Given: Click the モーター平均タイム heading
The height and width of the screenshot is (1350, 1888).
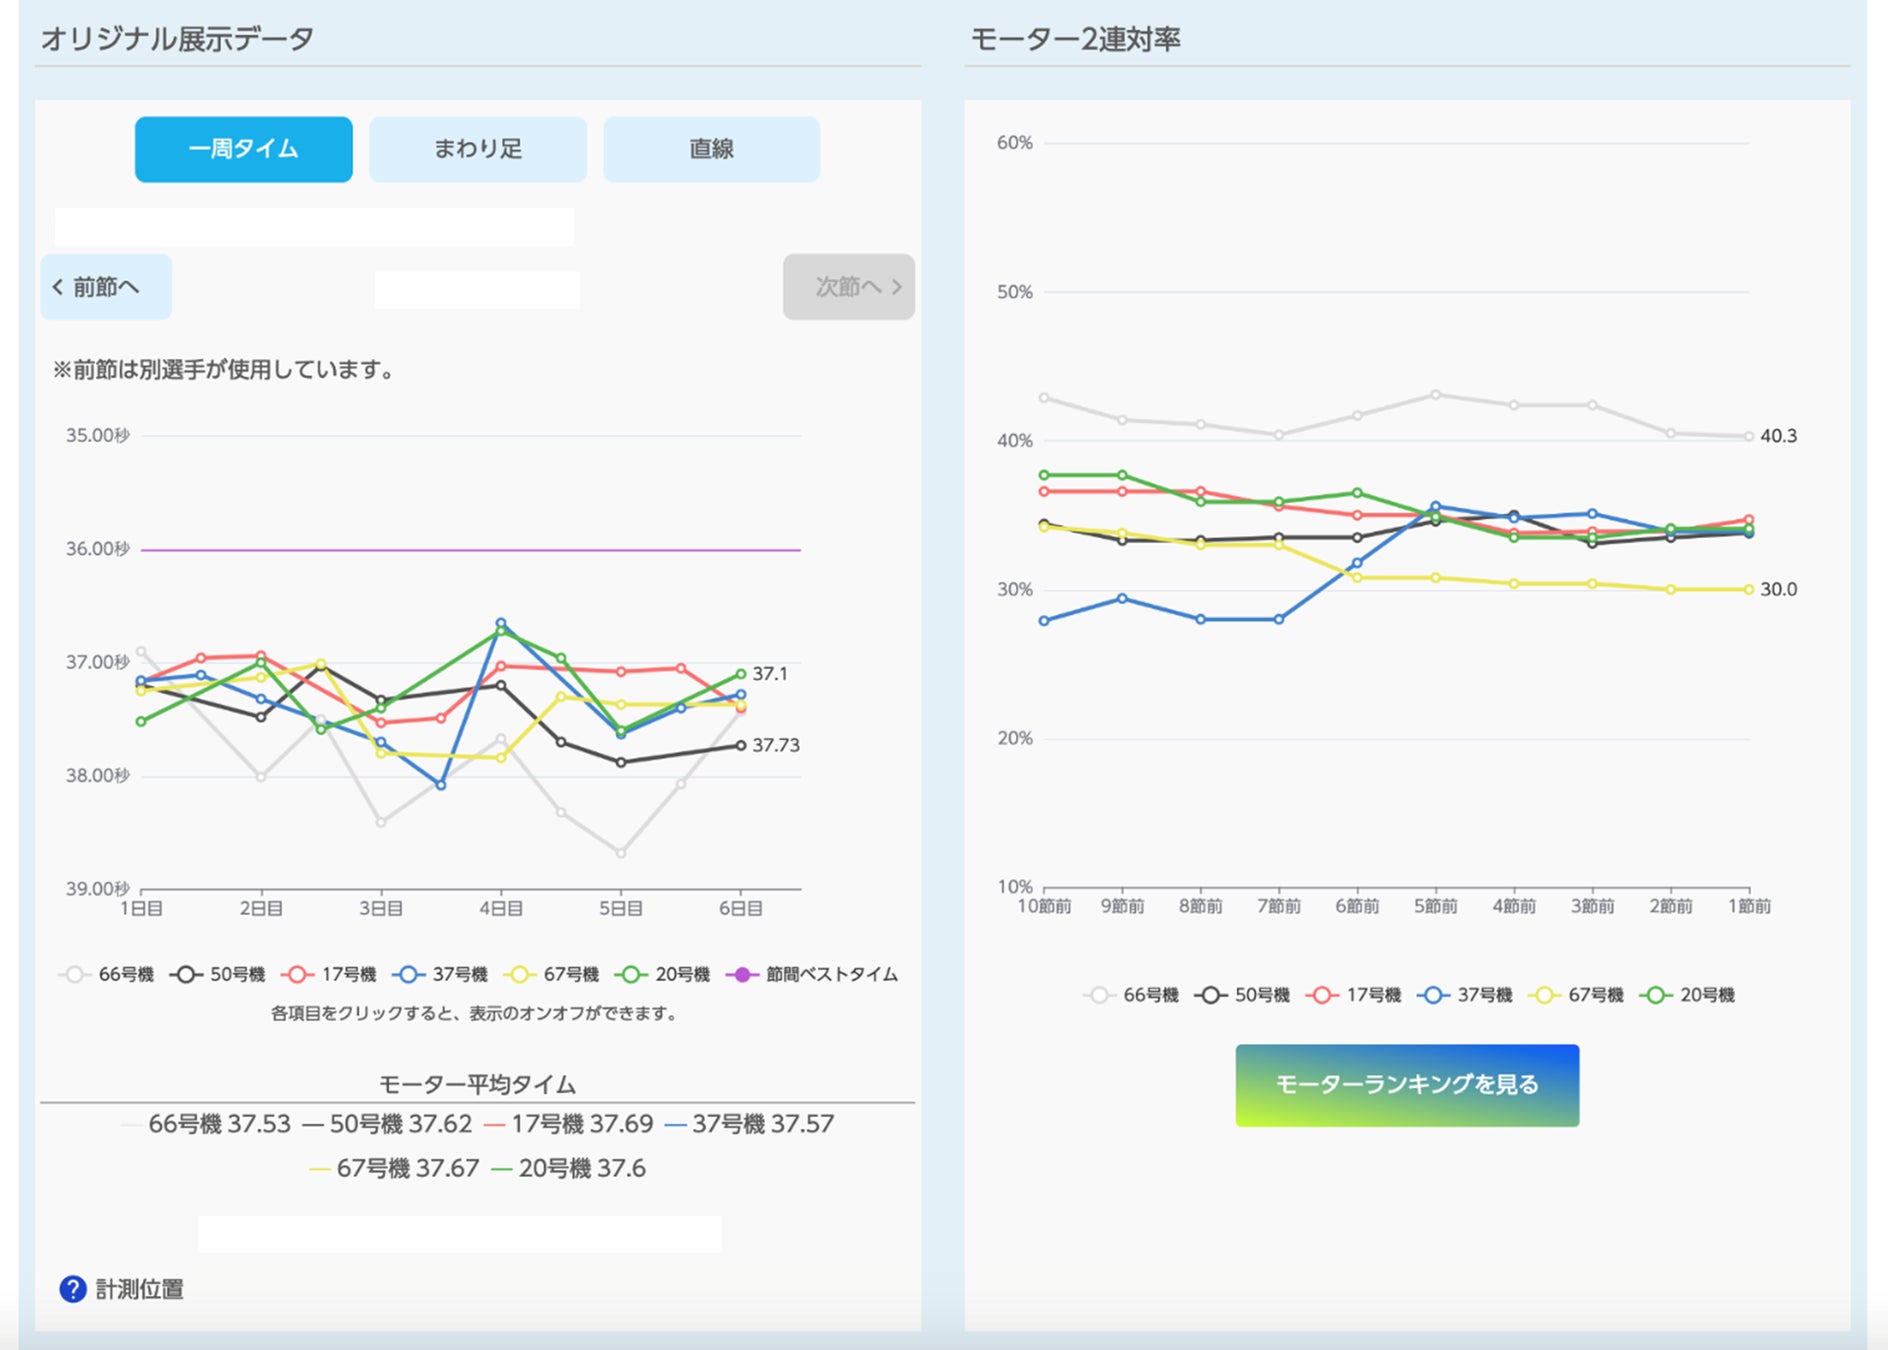Looking at the screenshot, I should [x=477, y=1085].
